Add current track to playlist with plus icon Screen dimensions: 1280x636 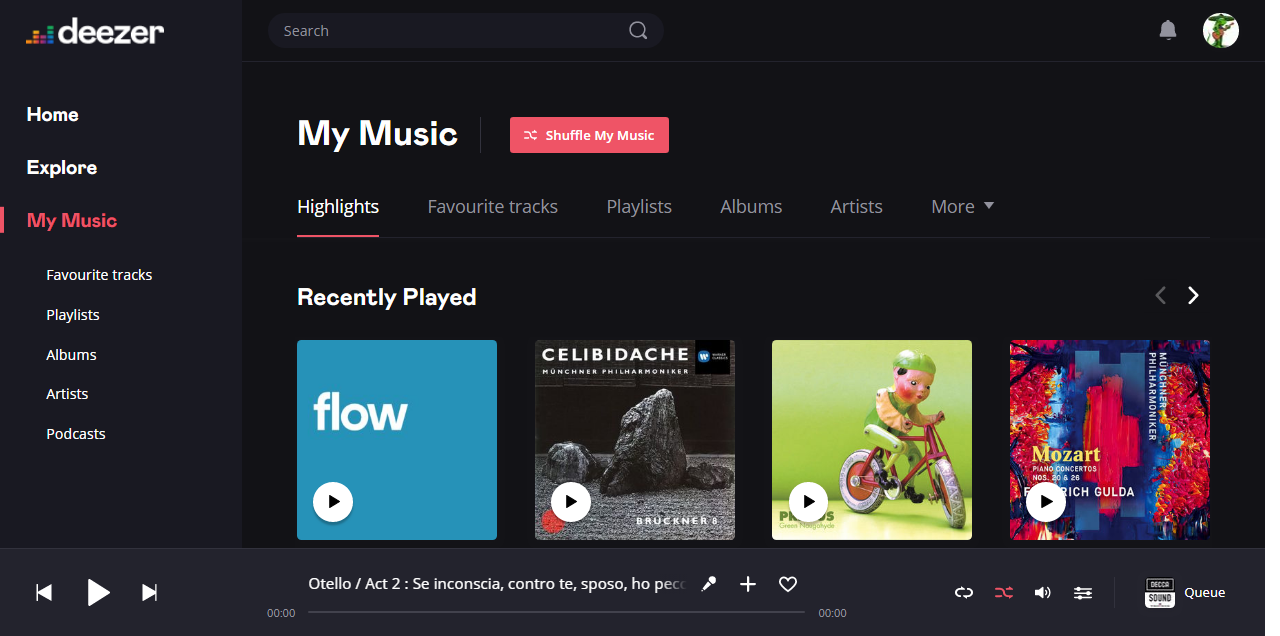coord(748,584)
